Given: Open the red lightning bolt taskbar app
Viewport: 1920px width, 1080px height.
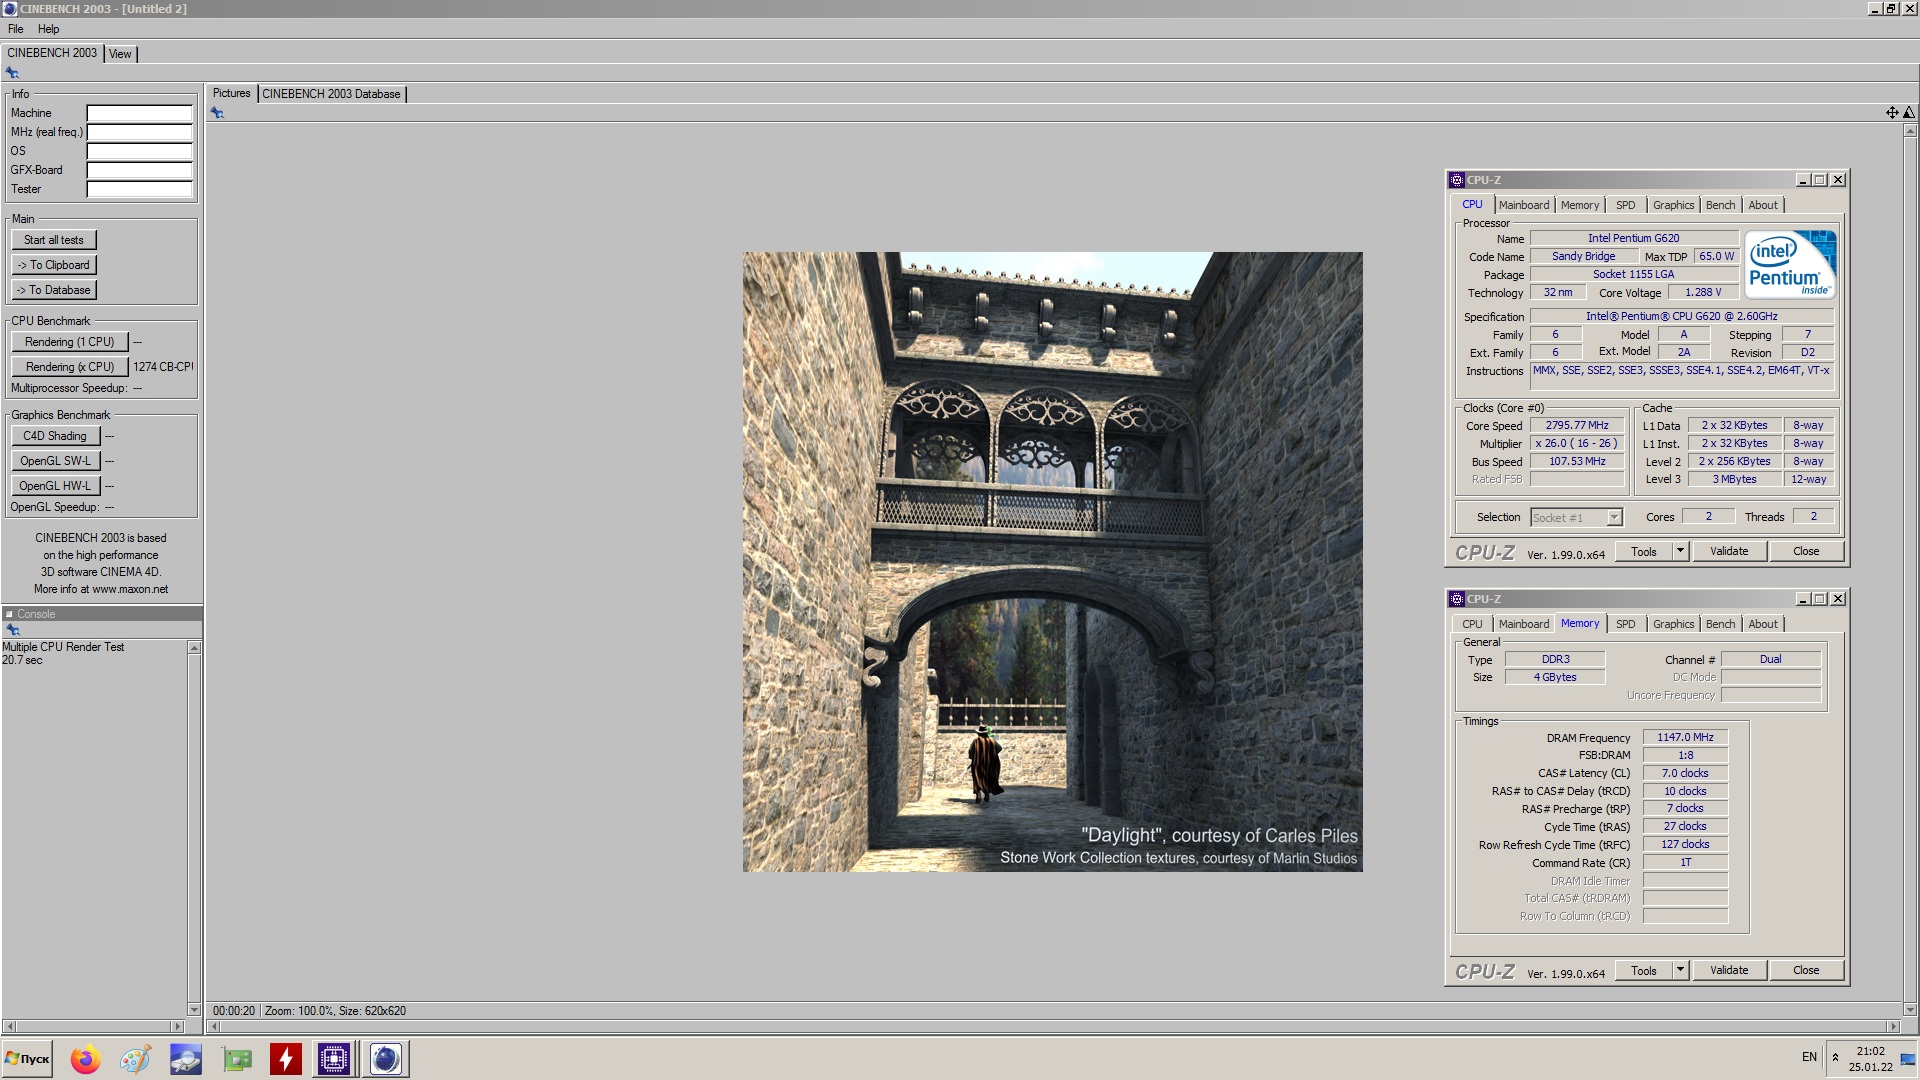Looking at the screenshot, I should click(x=286, y=1059).
